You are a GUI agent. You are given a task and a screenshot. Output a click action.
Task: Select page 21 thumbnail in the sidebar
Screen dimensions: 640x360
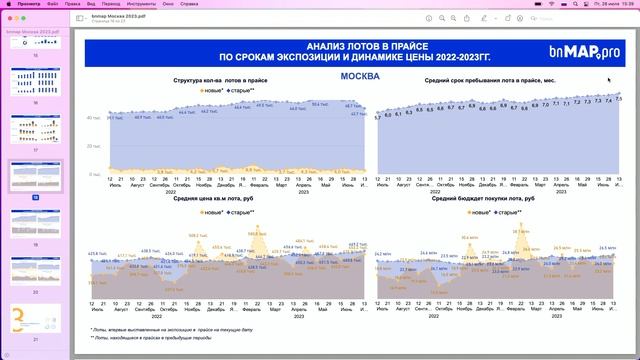coord(36,318)
